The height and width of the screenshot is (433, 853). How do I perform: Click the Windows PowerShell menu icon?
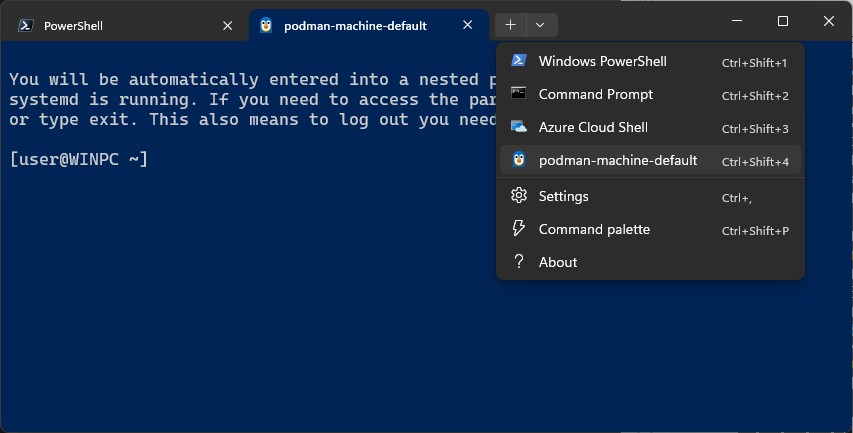click(x=519, y=60)
